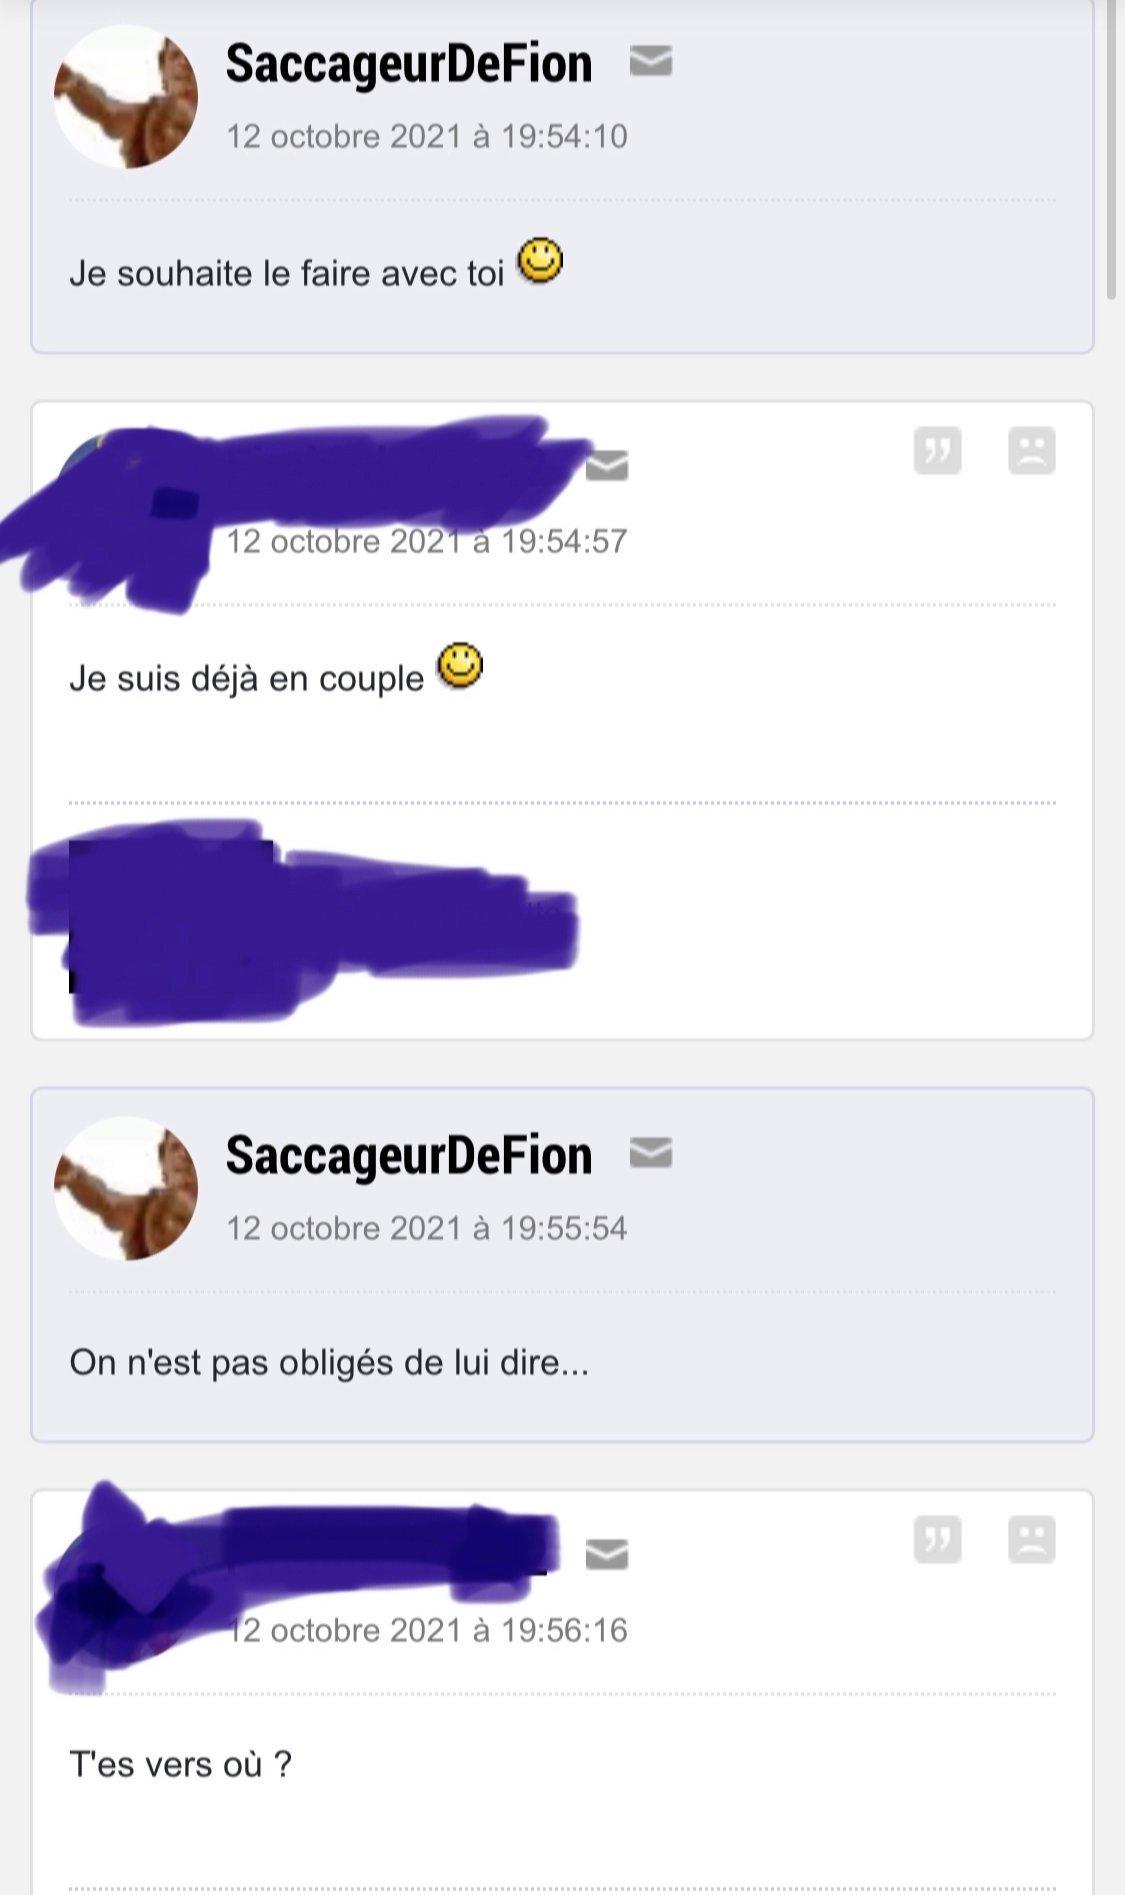Screen dimensions: 1125x1895
Task: Quote the 19:54:57 post
Action: pos(938,451)
